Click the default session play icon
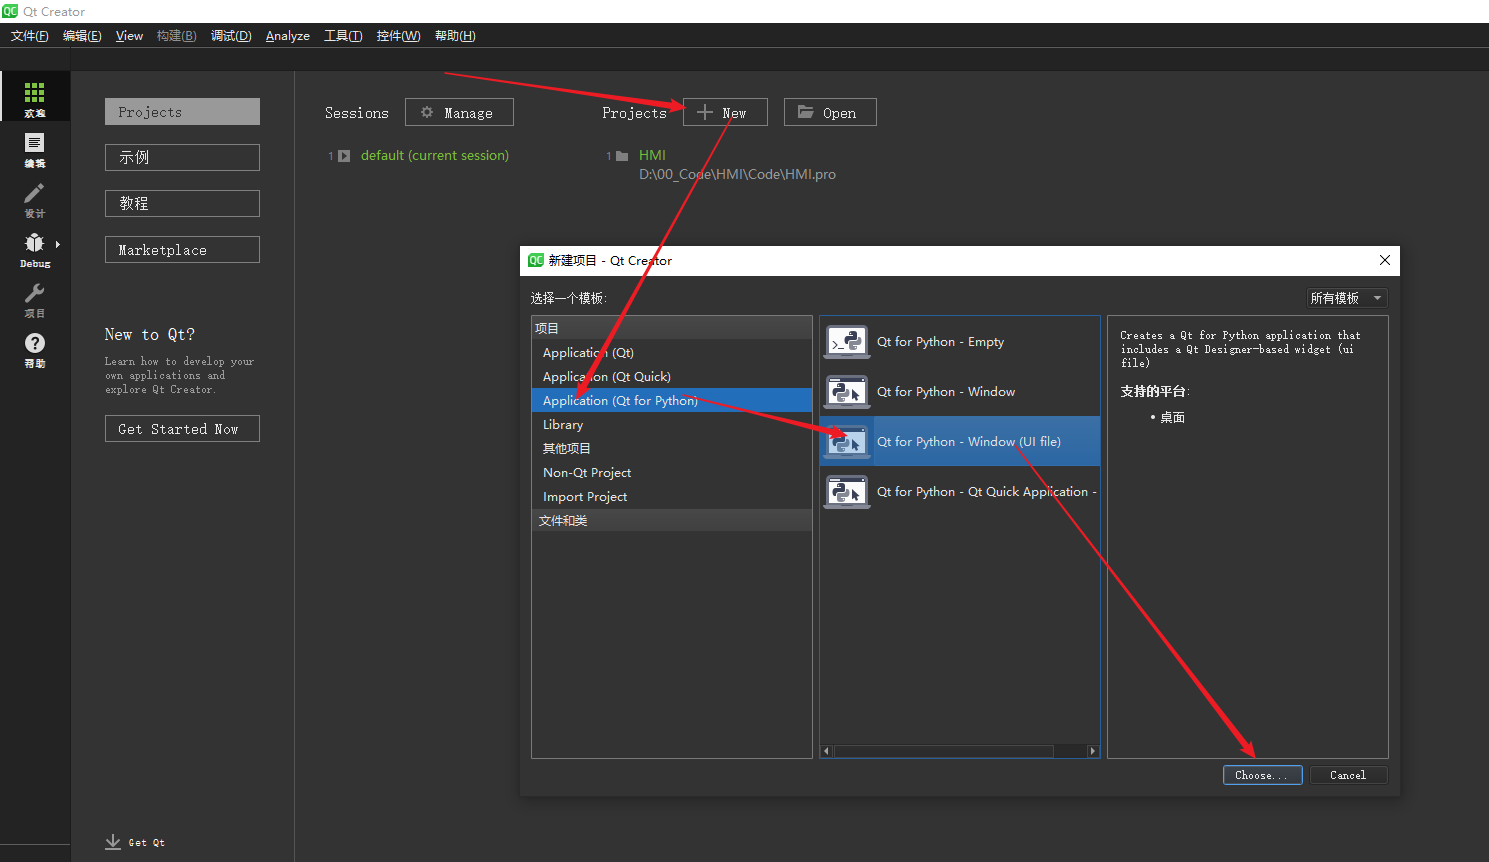The height and width of the screenshot is (862, 1489). click(x=344, y=156)
